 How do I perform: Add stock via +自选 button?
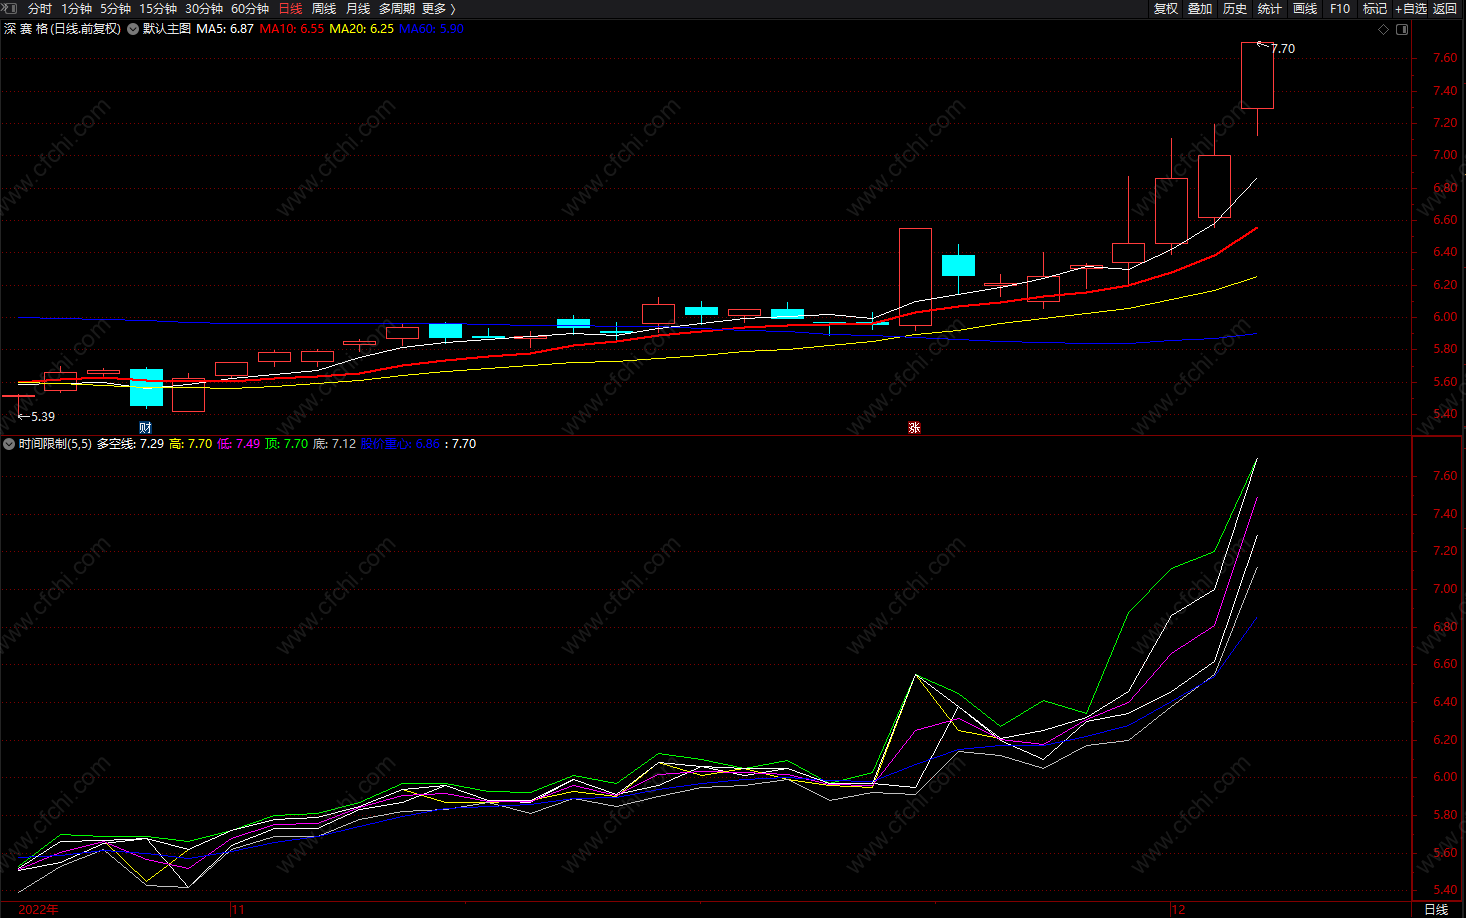[1410, 8]
